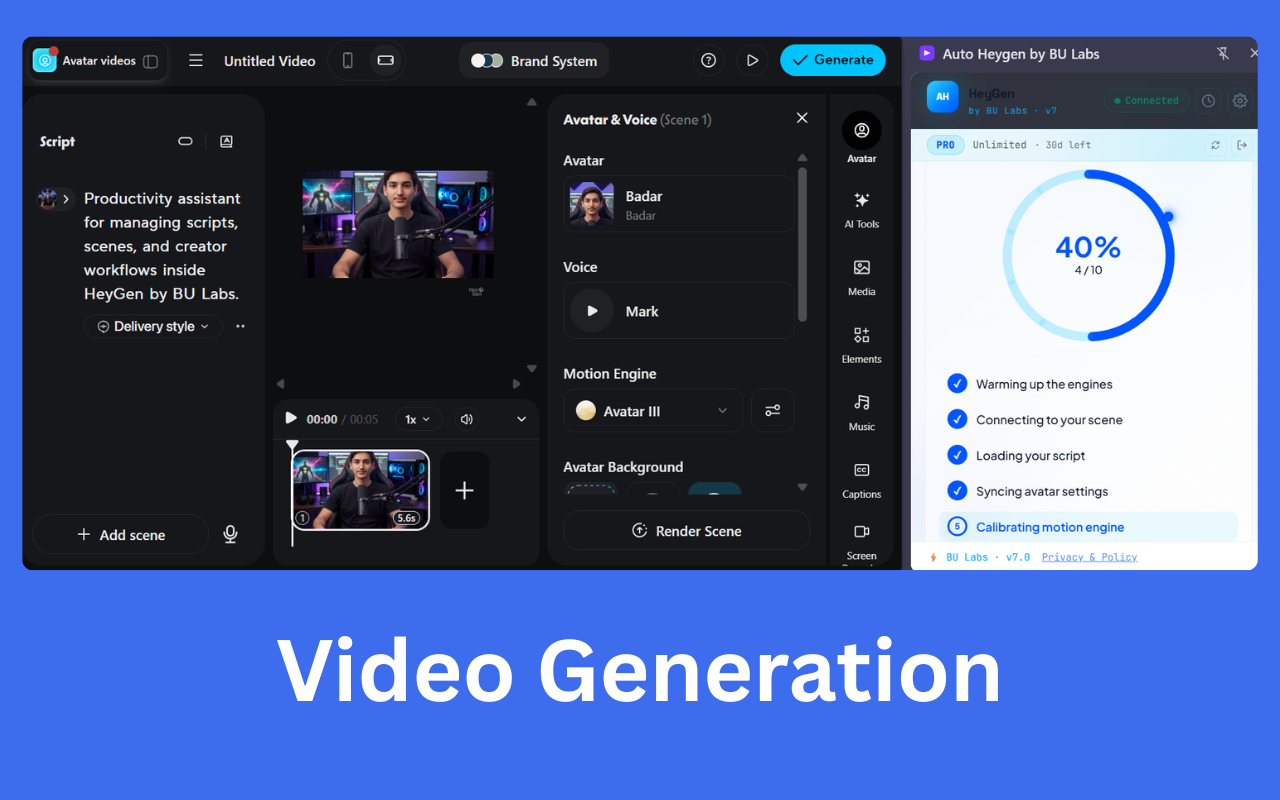Open the Music panel
Screen dimensions: 1280x800
point(861,412)
